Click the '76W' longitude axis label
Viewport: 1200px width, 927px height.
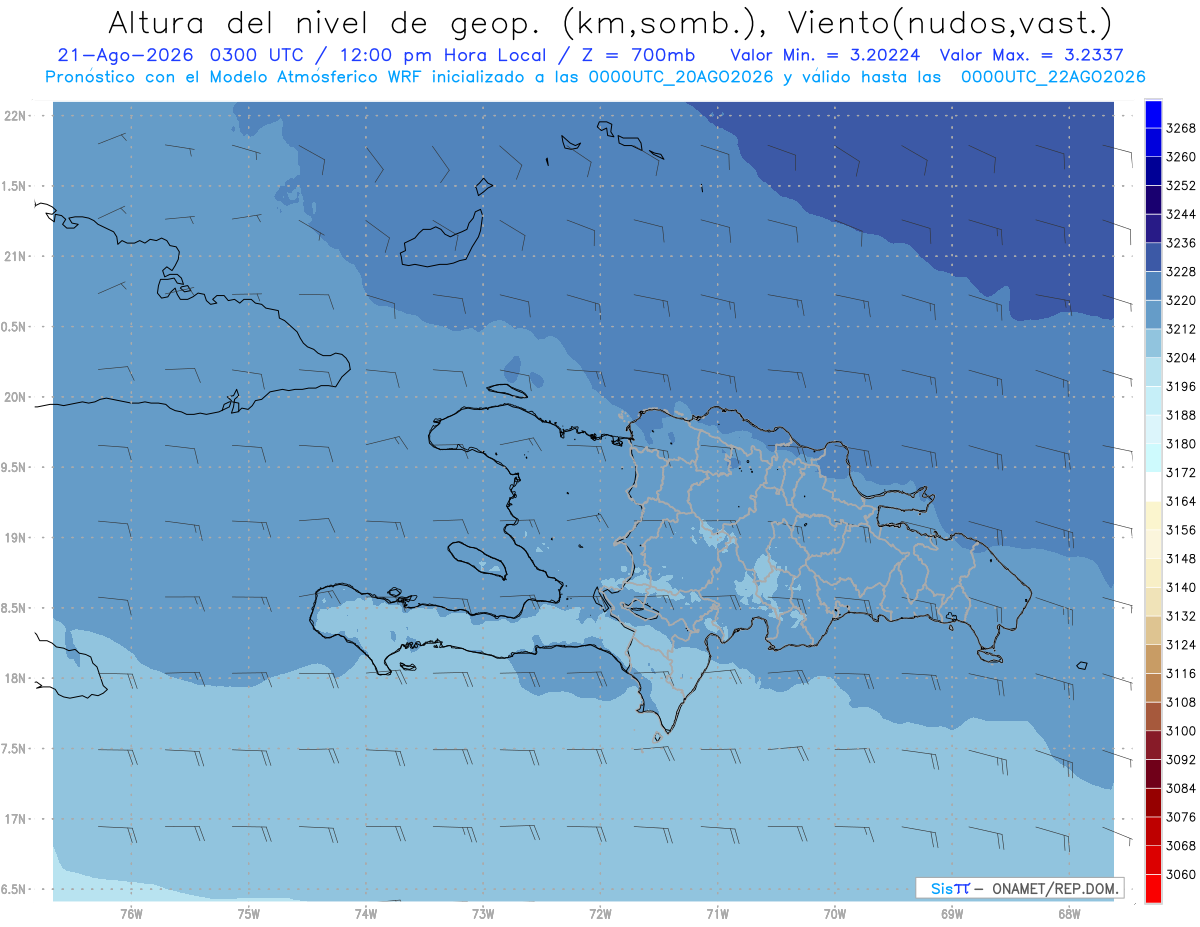click(x=131, y=913)
